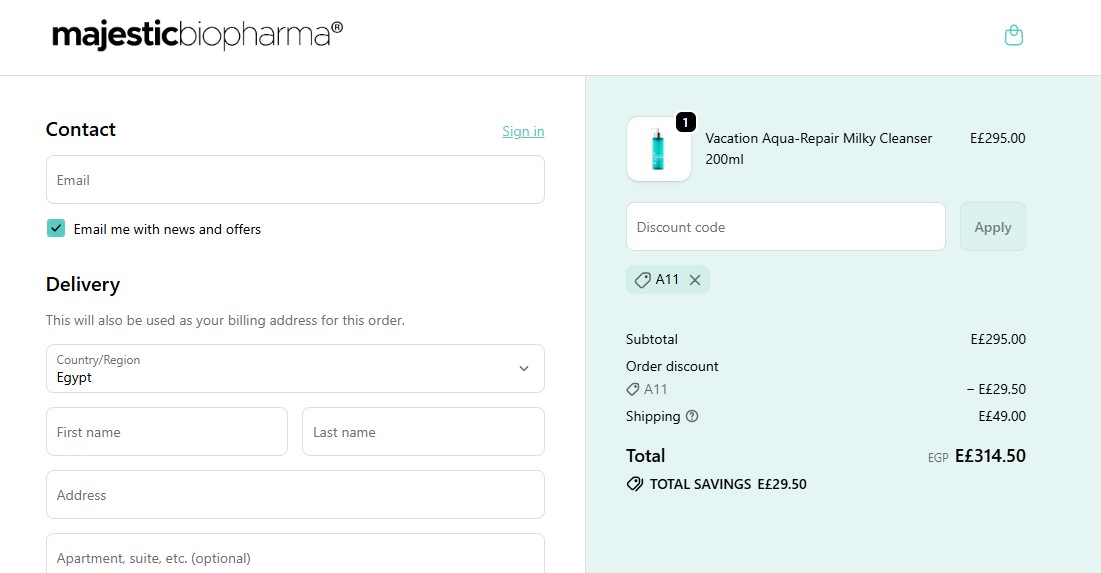This screenshot has width=1101, height=573.
Task: Click the total savings tag icon
Action: click(x=635, y=484)
